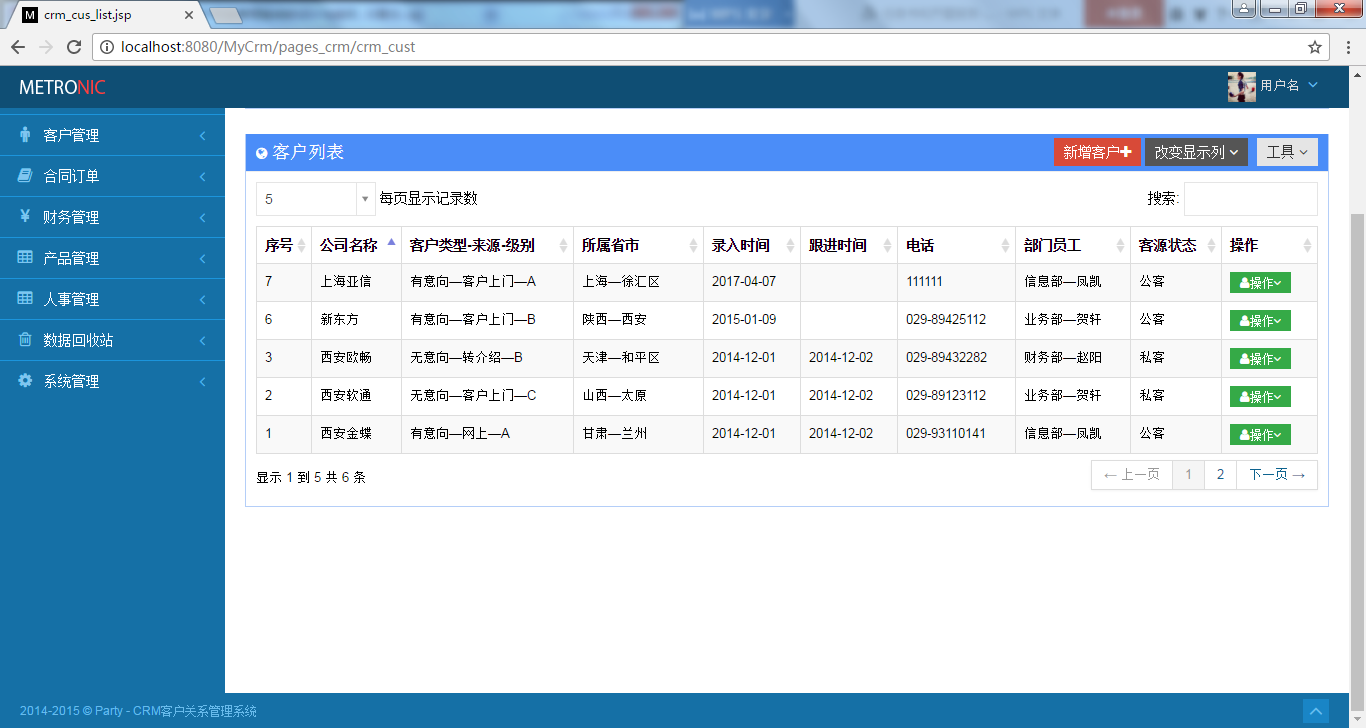The image size is (1366, 728).
Task: Click the bookmark star in address bar
Action: click(x=1317, y=46)
